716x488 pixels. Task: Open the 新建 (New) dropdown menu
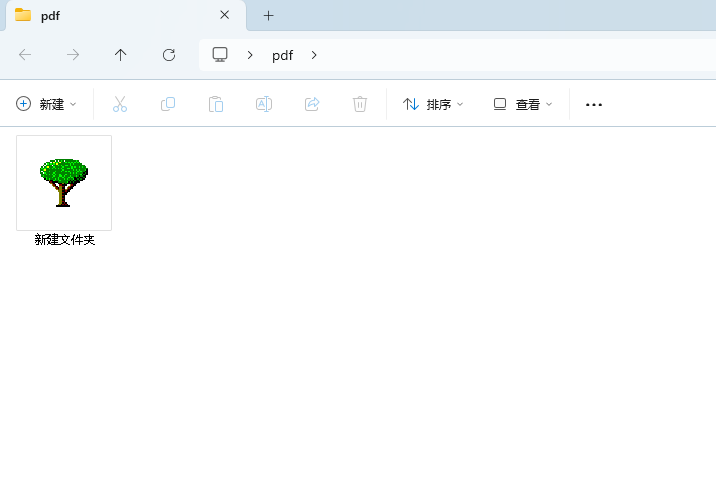tap(46, 104)
